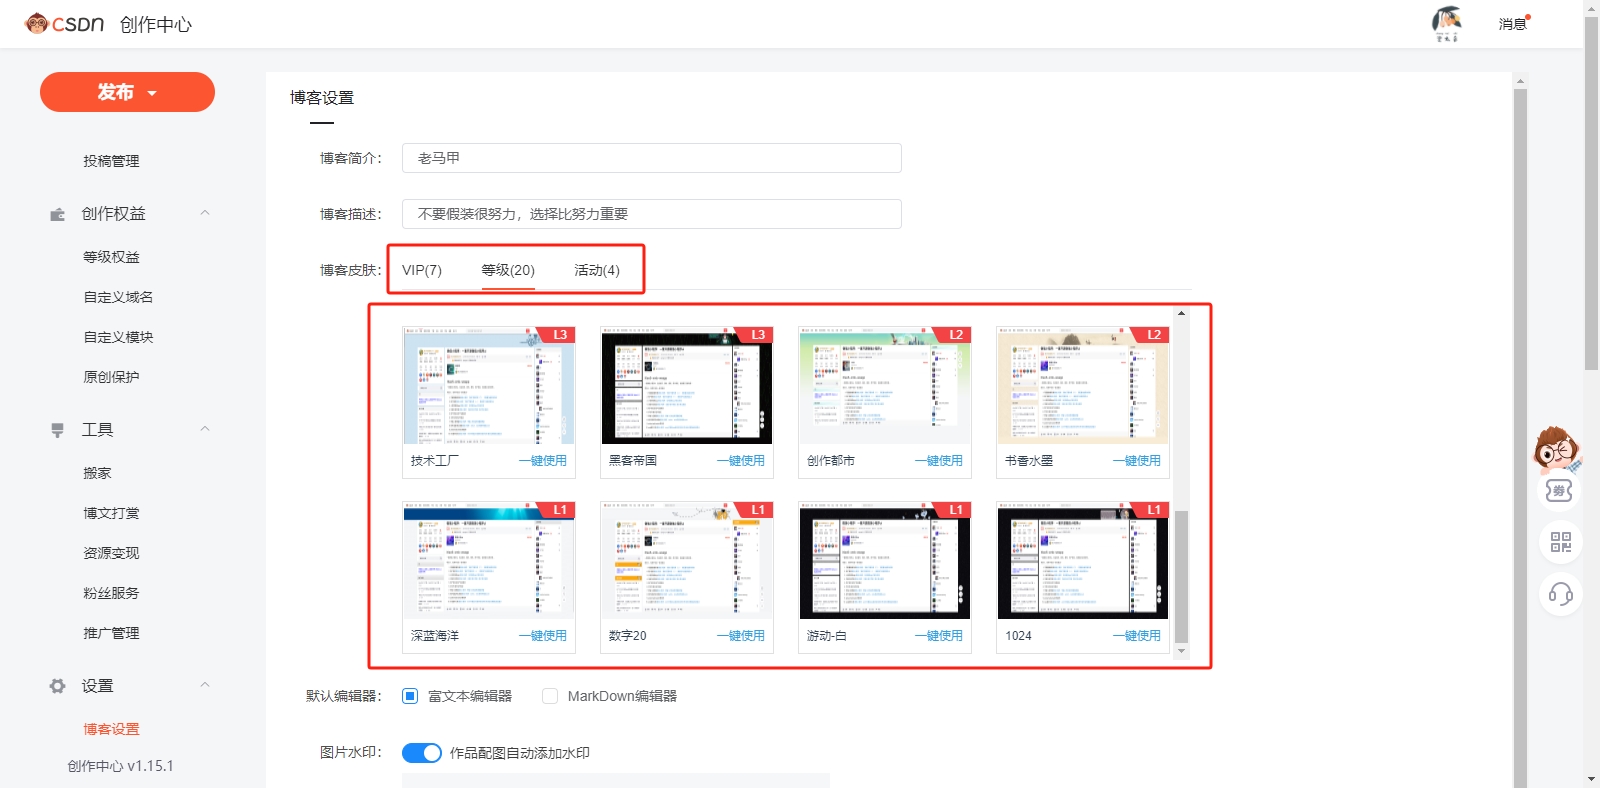Switch to the 活动(4) skin tab

[597, 270]
